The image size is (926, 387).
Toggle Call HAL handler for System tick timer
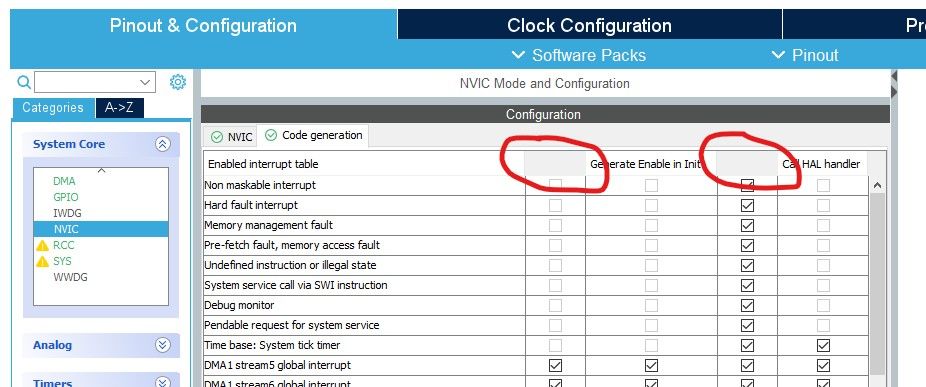coord(823,345)
